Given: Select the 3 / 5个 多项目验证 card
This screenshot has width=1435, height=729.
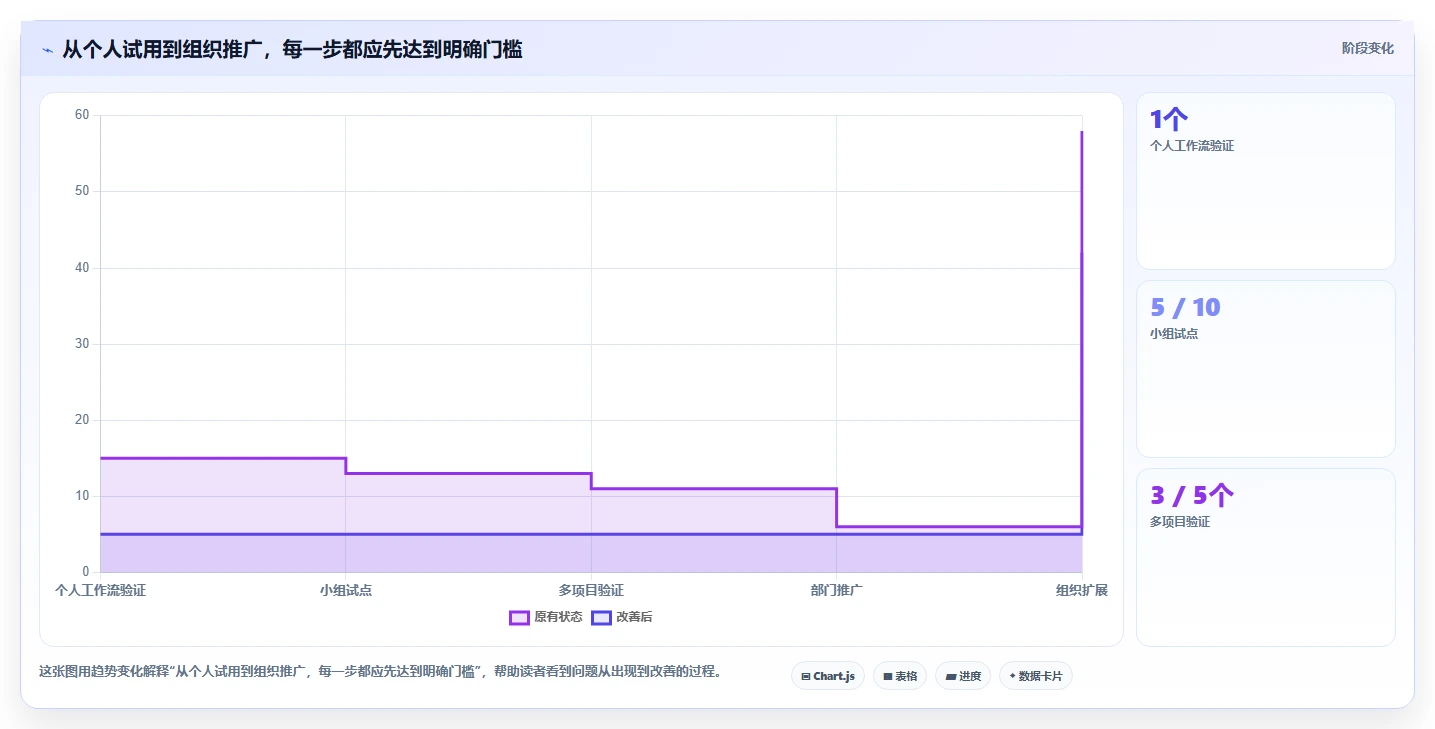Looking at the screenshot, I should [1265, 557].
